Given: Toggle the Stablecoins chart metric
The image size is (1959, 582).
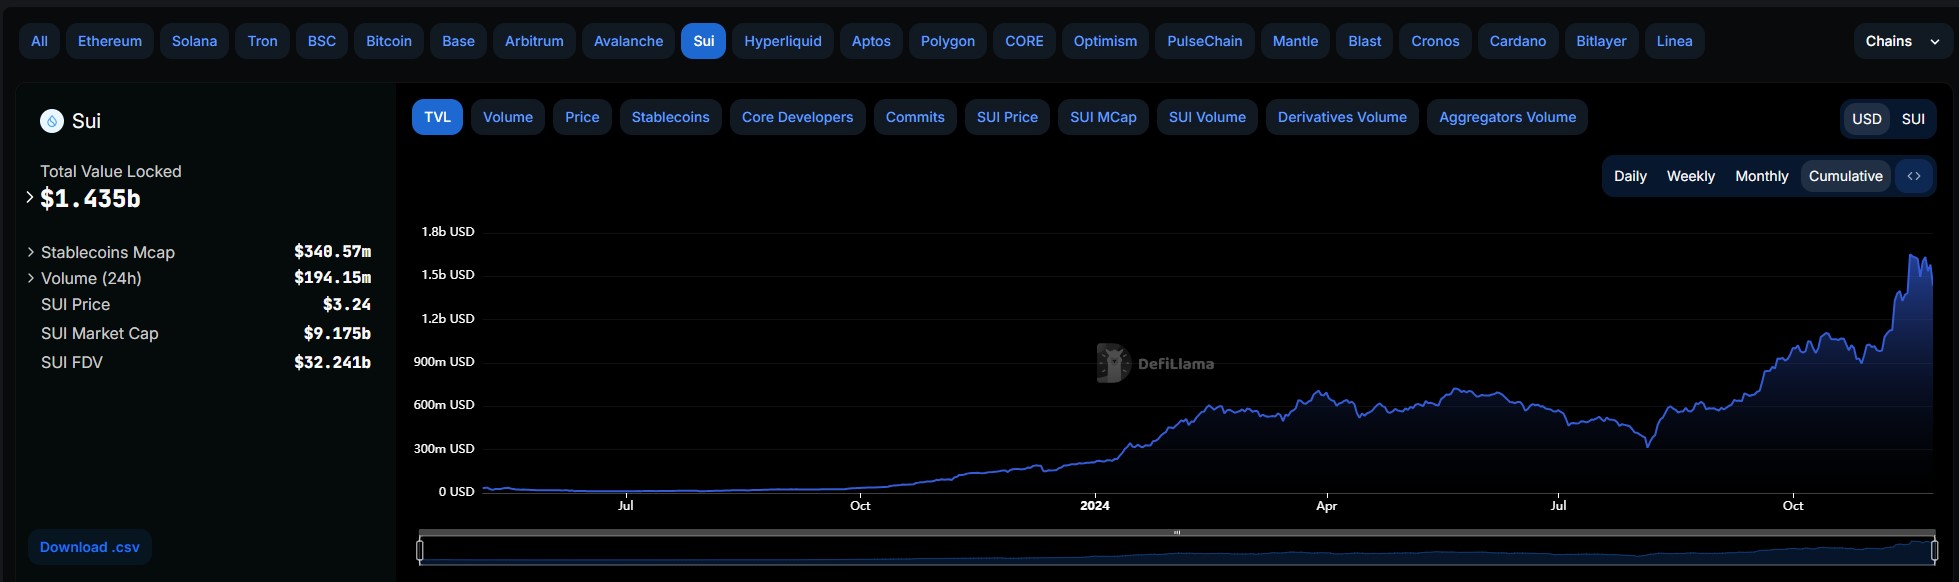Looking at the screenshot, I should (x=670, y=117).
